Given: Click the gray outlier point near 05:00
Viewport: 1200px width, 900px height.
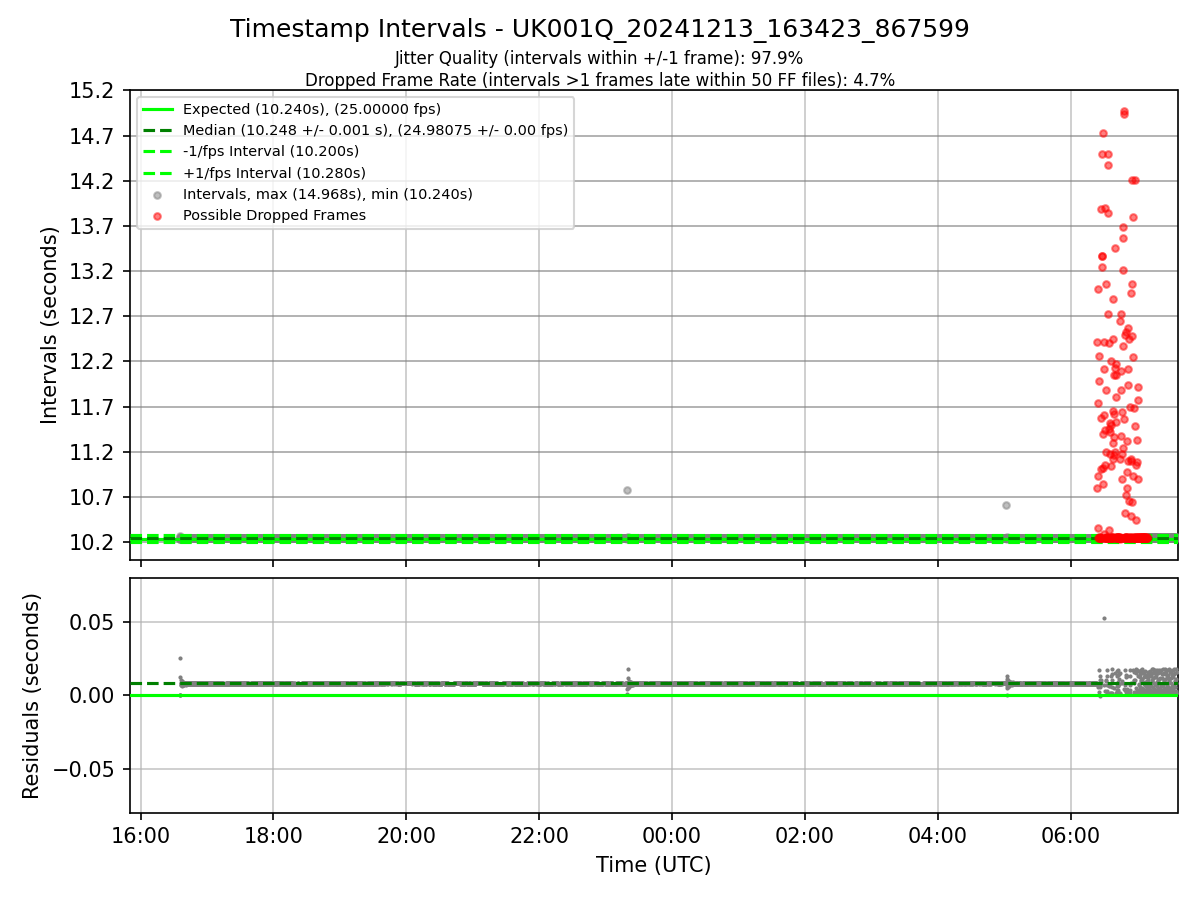Looking at the screenshot, I should [1006, 505].
